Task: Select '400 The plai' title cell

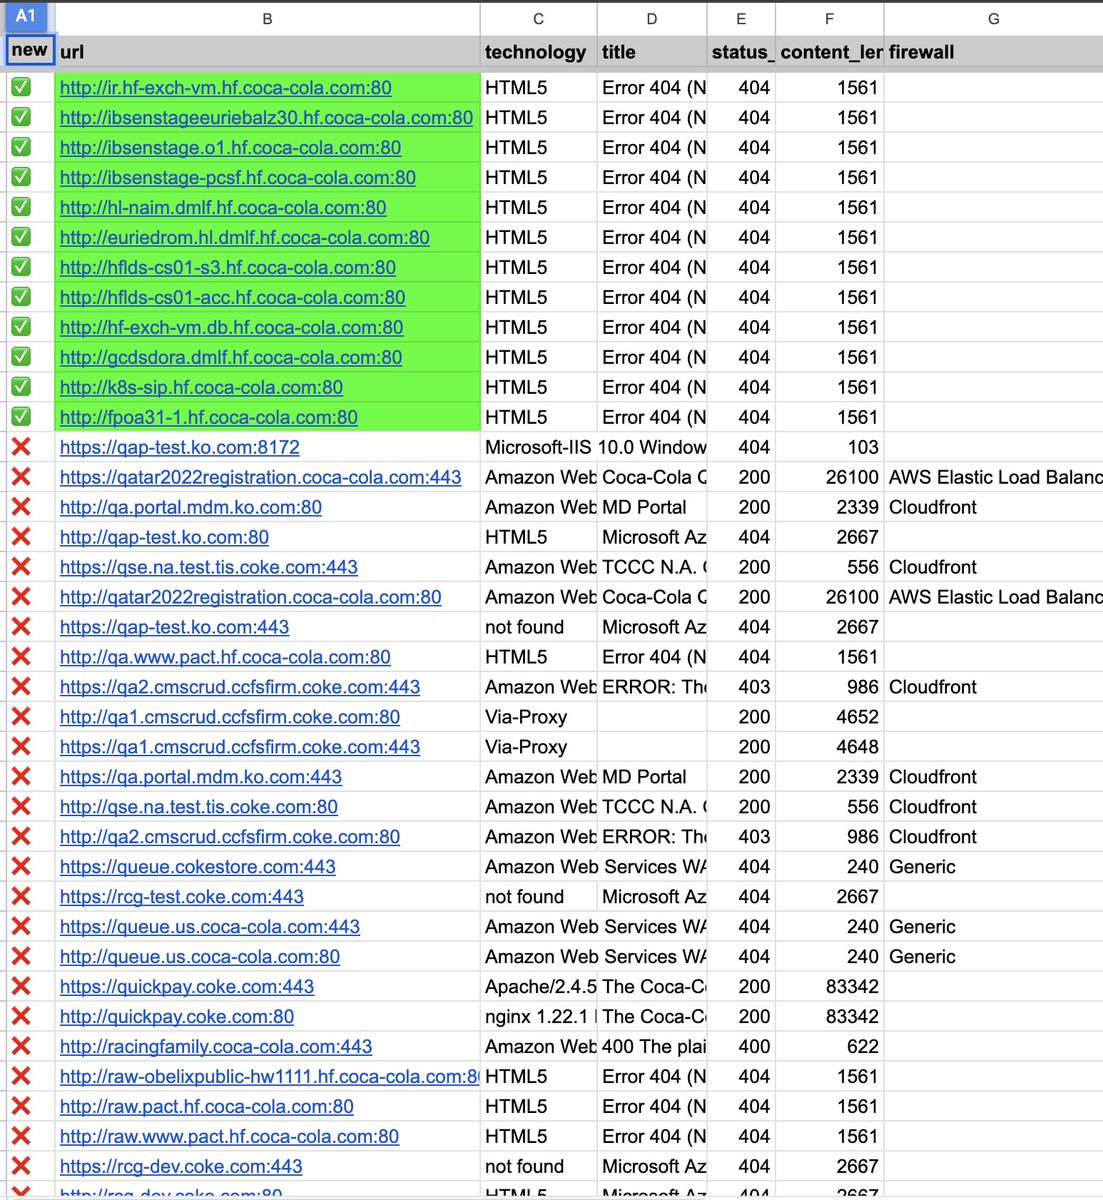Action: [x=652, y=1047]
